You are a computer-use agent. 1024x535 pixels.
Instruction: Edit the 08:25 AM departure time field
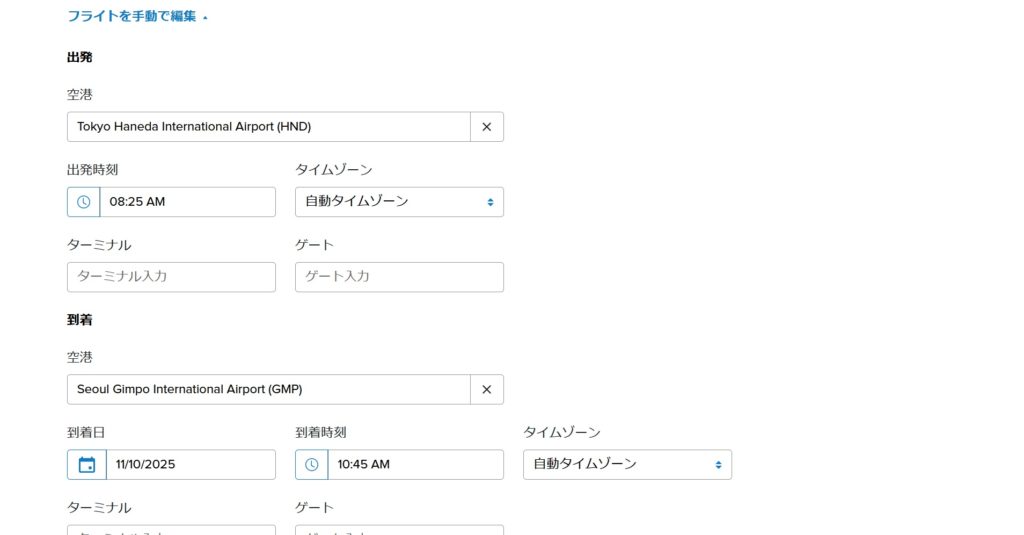click(x=187, y=202)
